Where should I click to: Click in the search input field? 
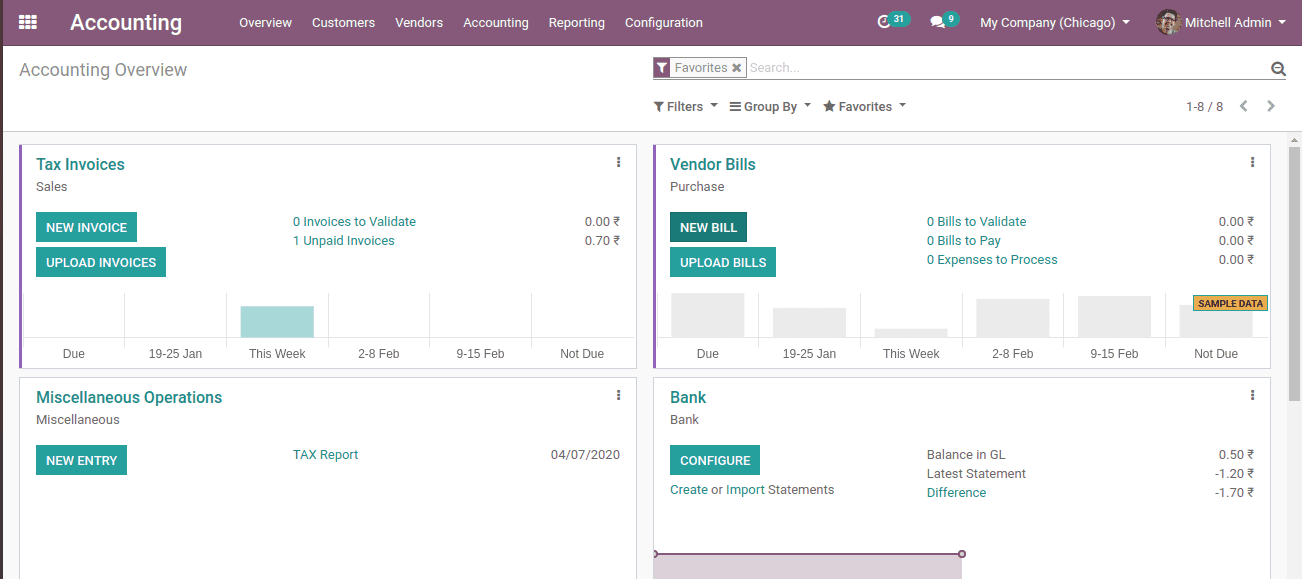pyautogui.click(x=1005, y=68)
